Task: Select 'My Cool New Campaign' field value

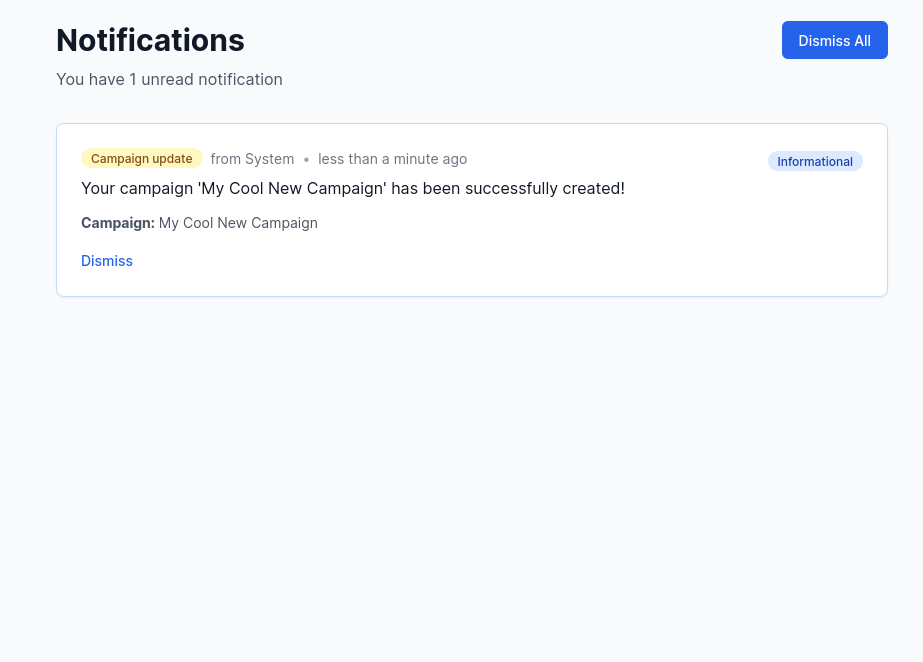Action: point(238,223)
